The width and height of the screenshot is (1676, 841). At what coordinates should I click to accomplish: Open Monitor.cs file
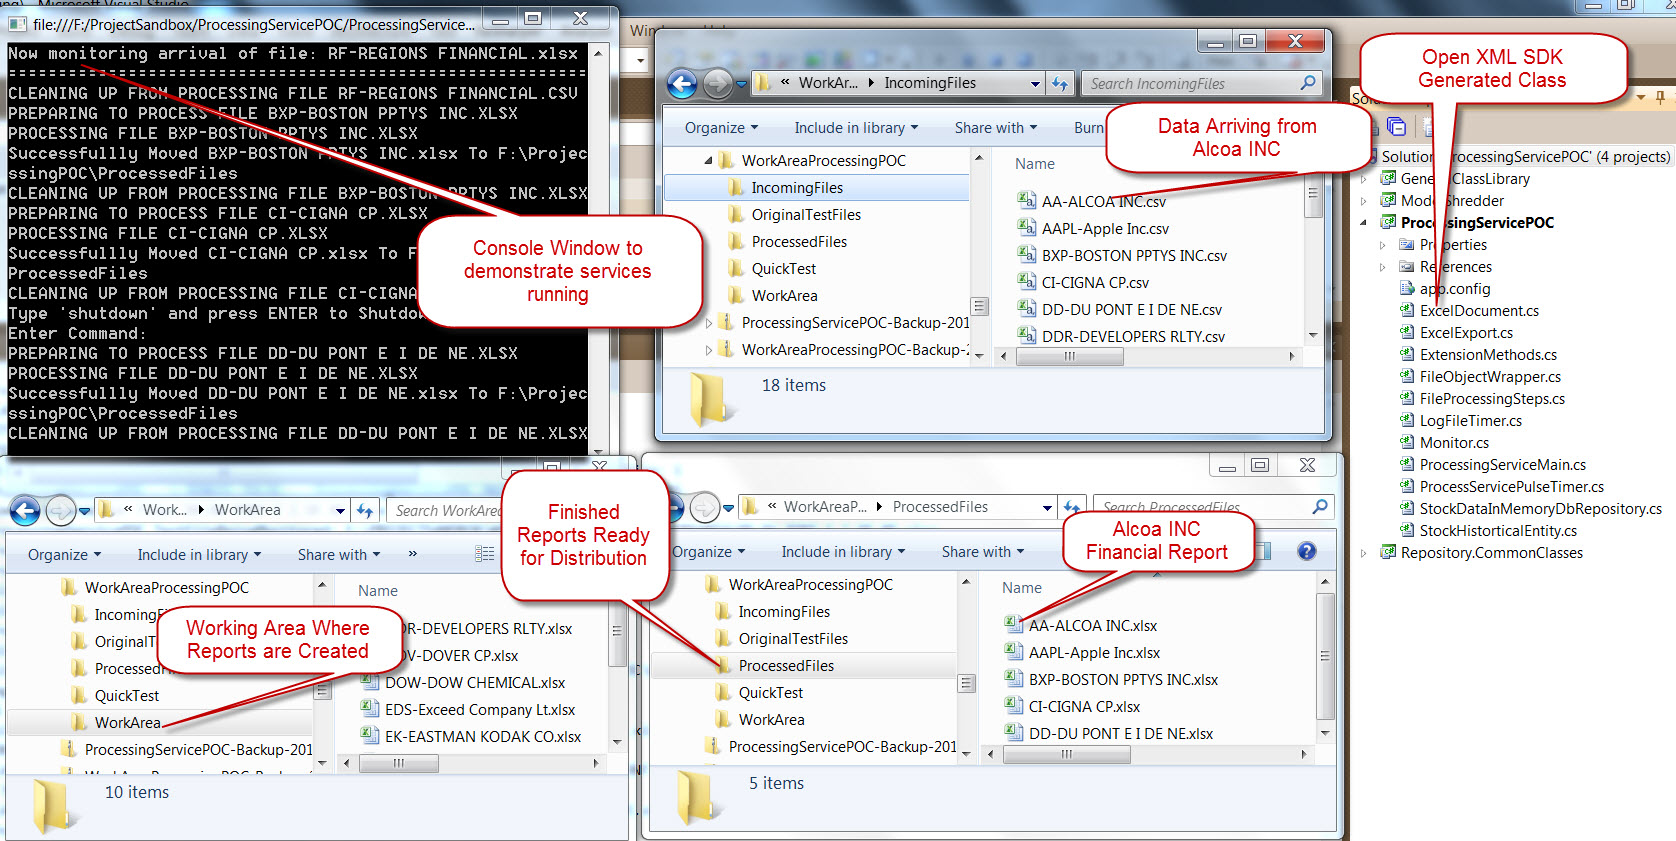pos(1454,443)
